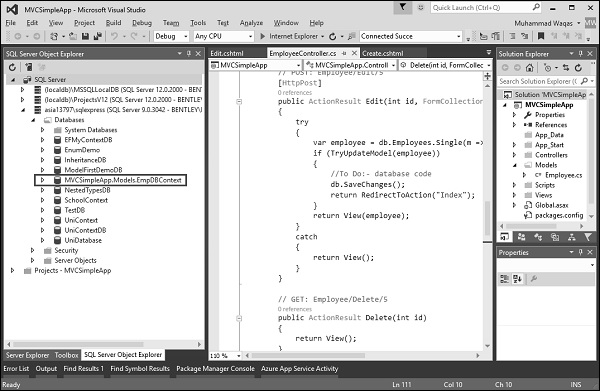Open the Build menu
Viewport: 600px width, 391px height.
point(113,23)
